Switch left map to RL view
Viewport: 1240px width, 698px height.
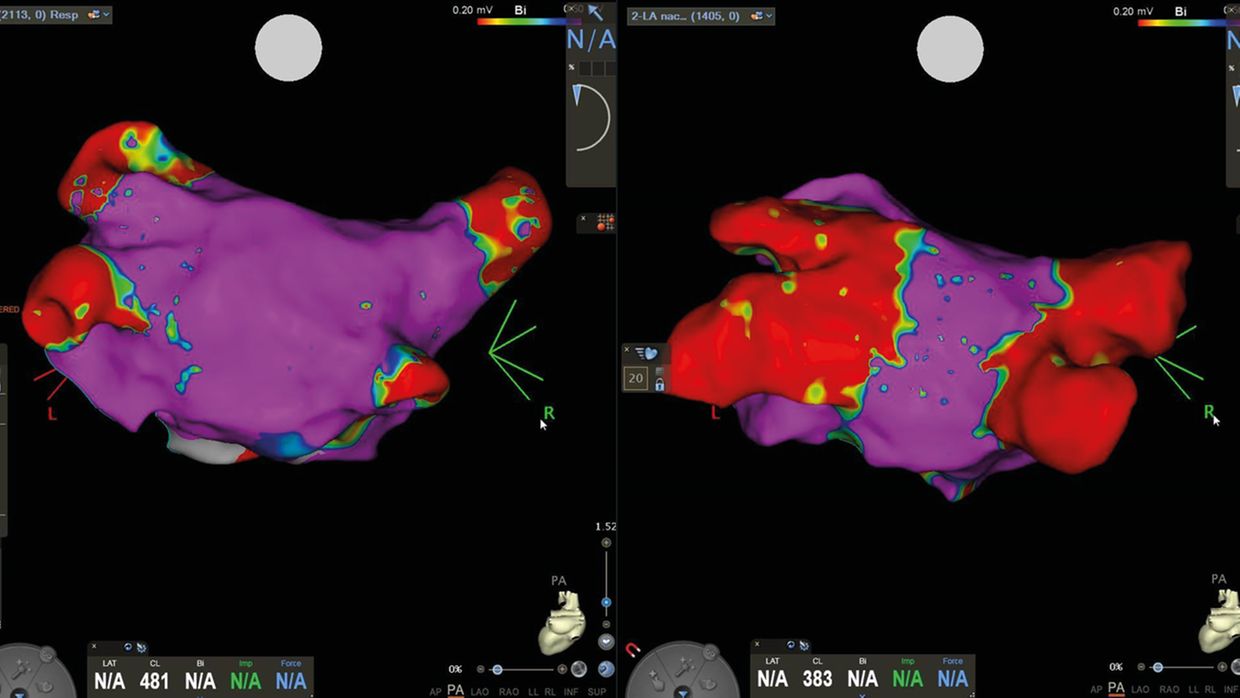pyautogui.click(x=550, y=691)
